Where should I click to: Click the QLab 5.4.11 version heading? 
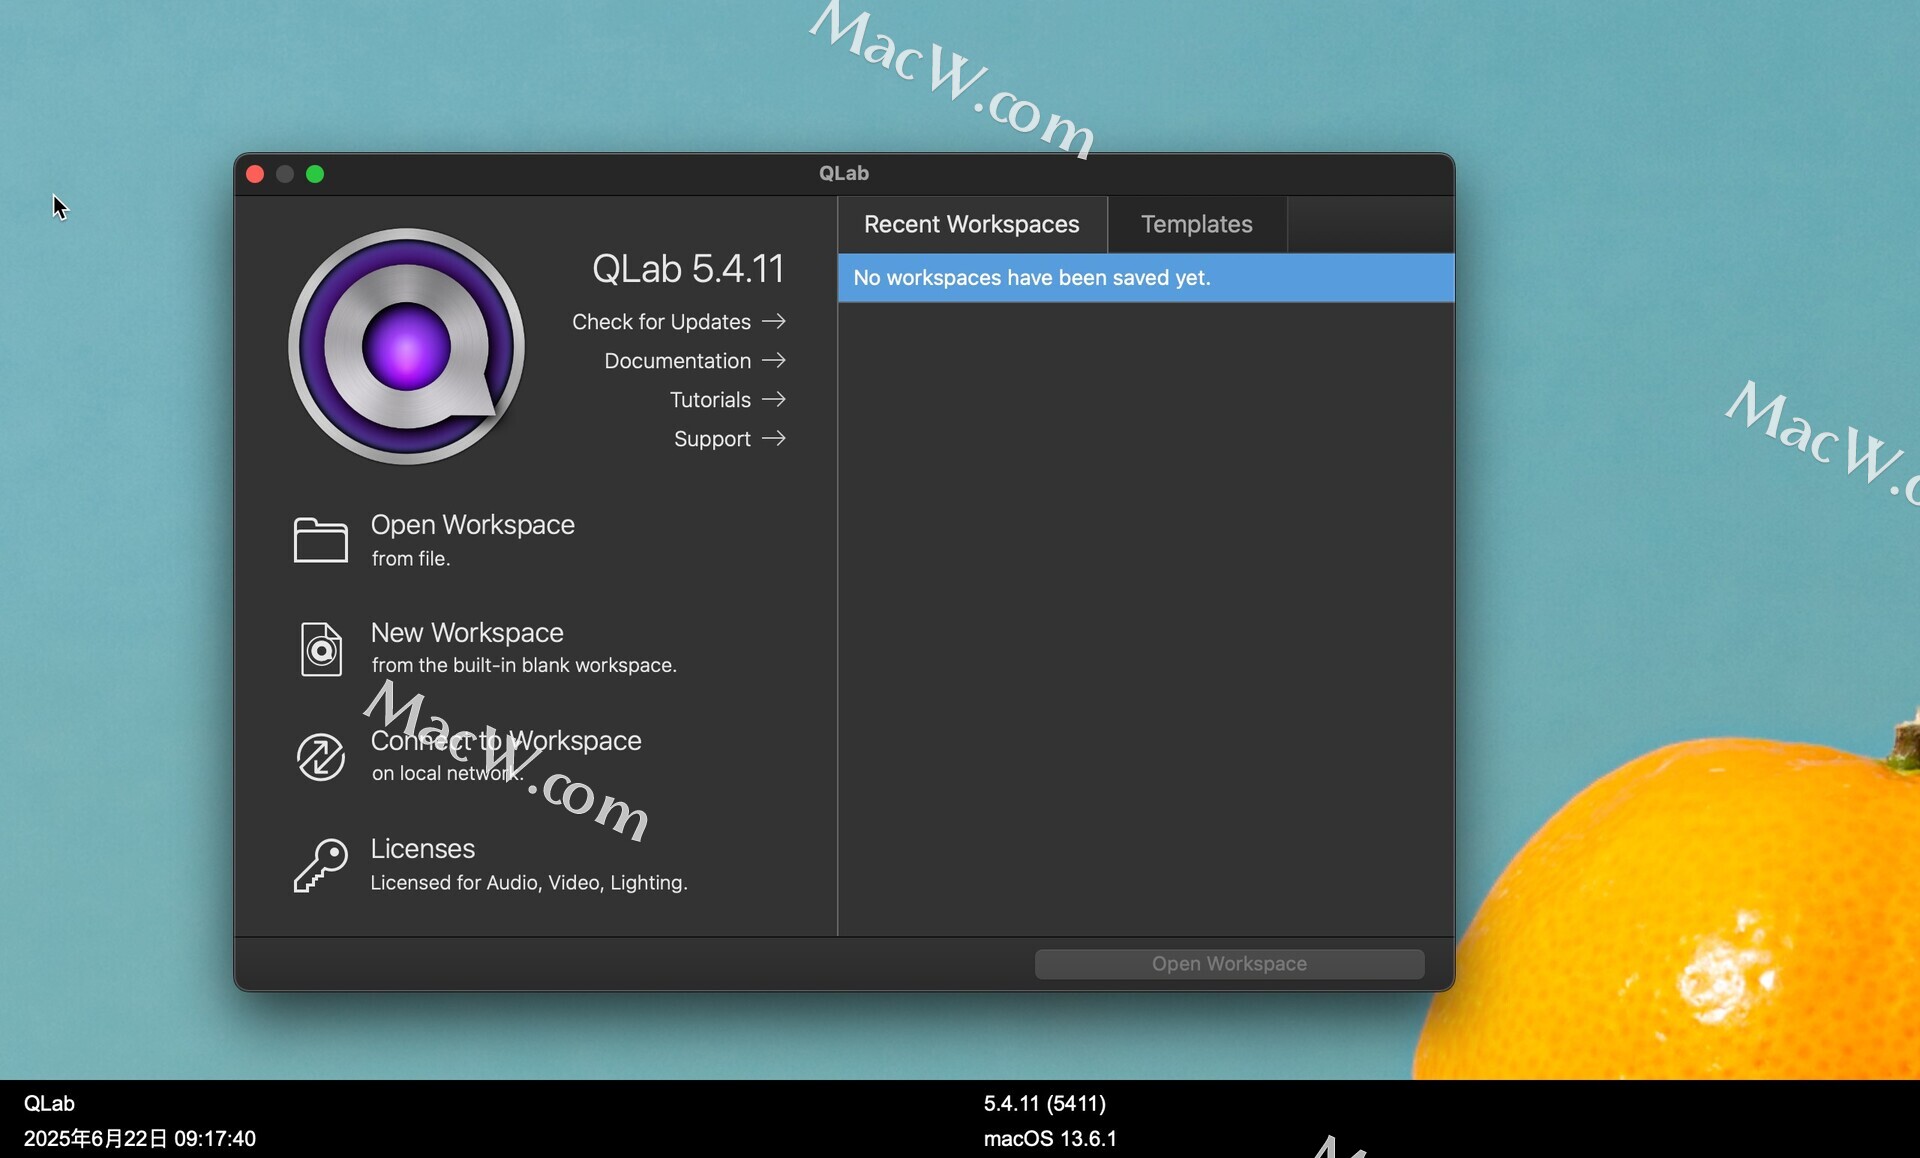(x=688, y=268)
